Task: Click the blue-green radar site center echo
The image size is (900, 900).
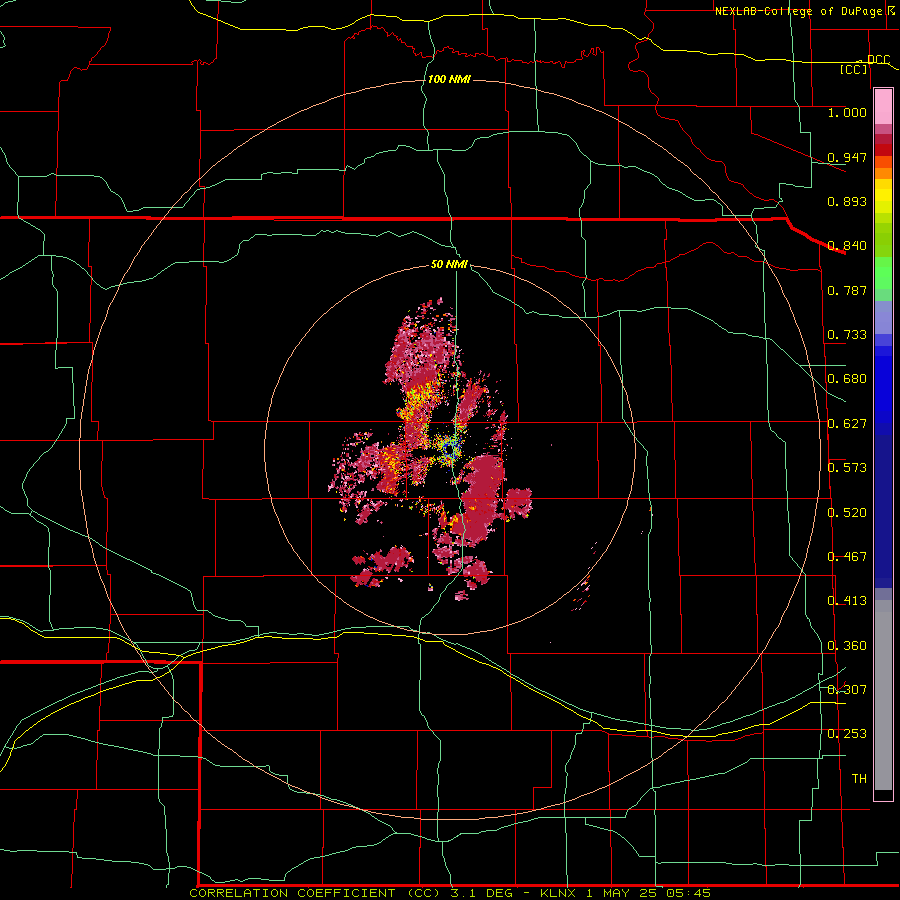Action: tap(451, 451)
